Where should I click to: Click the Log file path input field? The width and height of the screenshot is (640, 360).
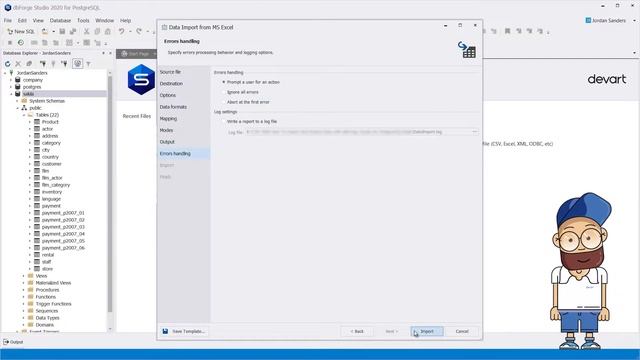pyautogui.click(x=358, y=132)
